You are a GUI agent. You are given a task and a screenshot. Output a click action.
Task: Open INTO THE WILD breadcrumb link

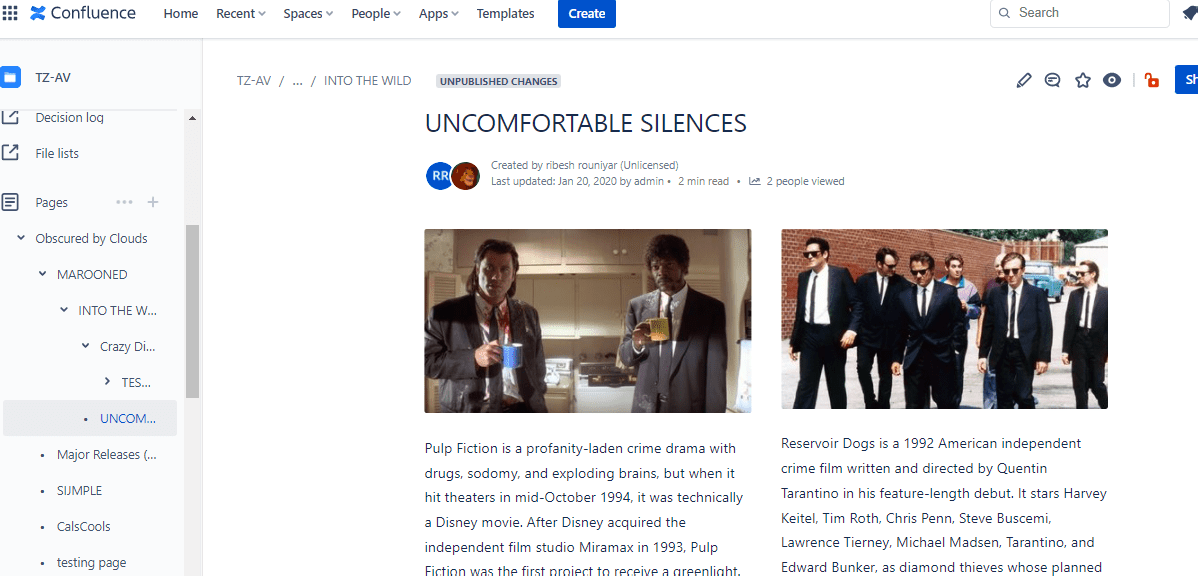pyautogui.click(x=367, y=81)
